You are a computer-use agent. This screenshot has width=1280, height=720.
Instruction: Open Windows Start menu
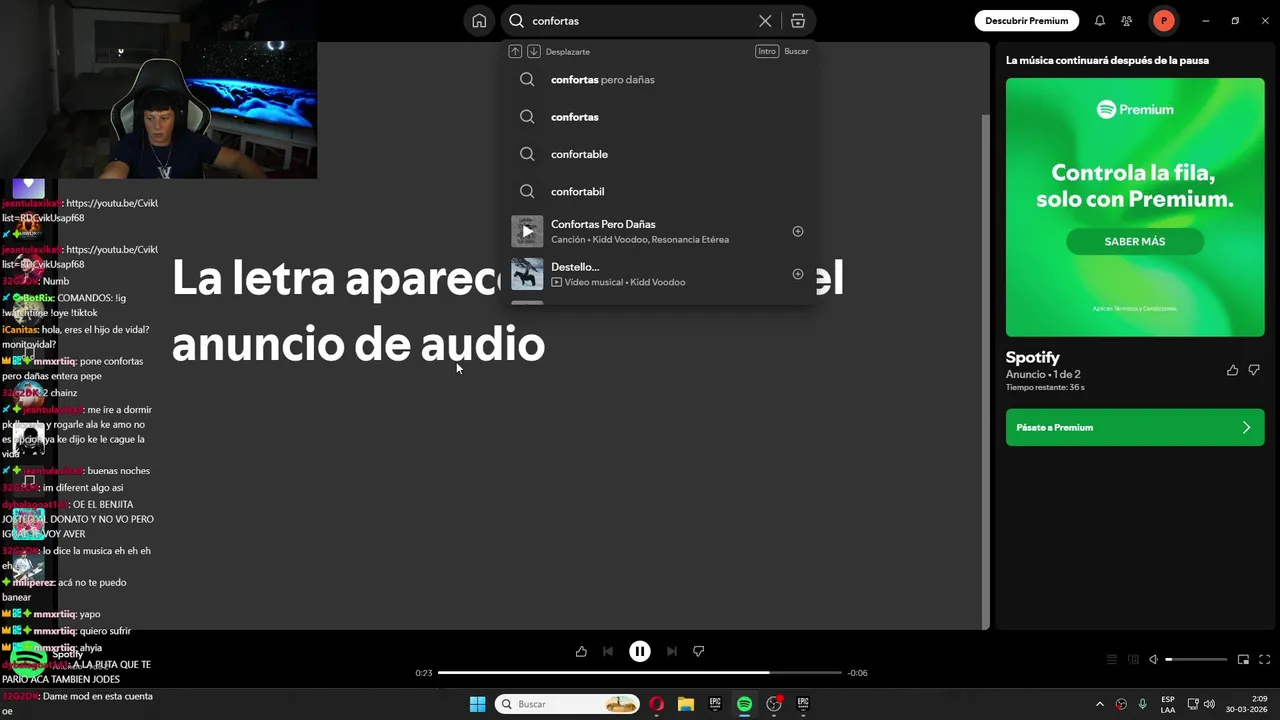point(477,704)
